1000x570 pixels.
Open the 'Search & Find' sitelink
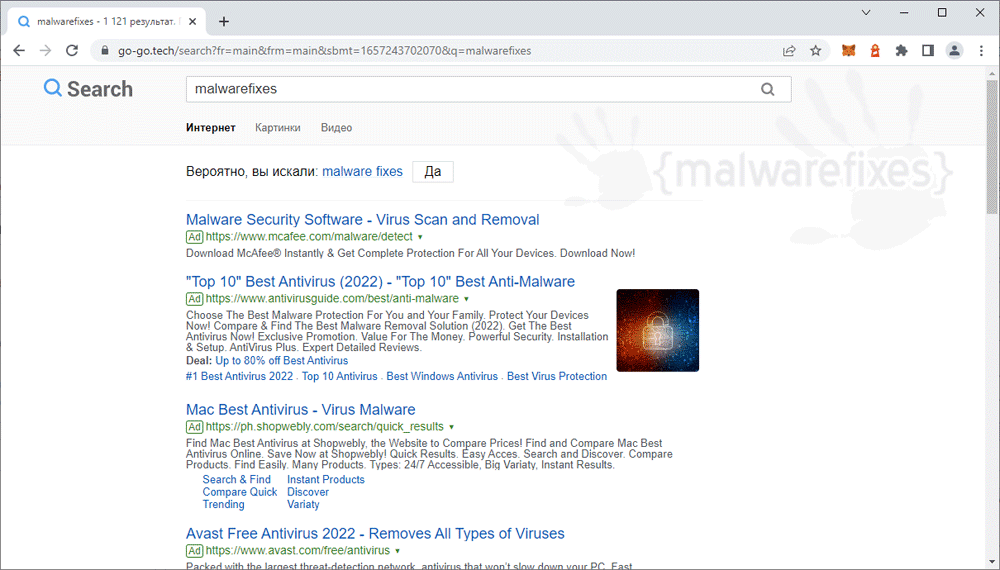click(237, 479)
